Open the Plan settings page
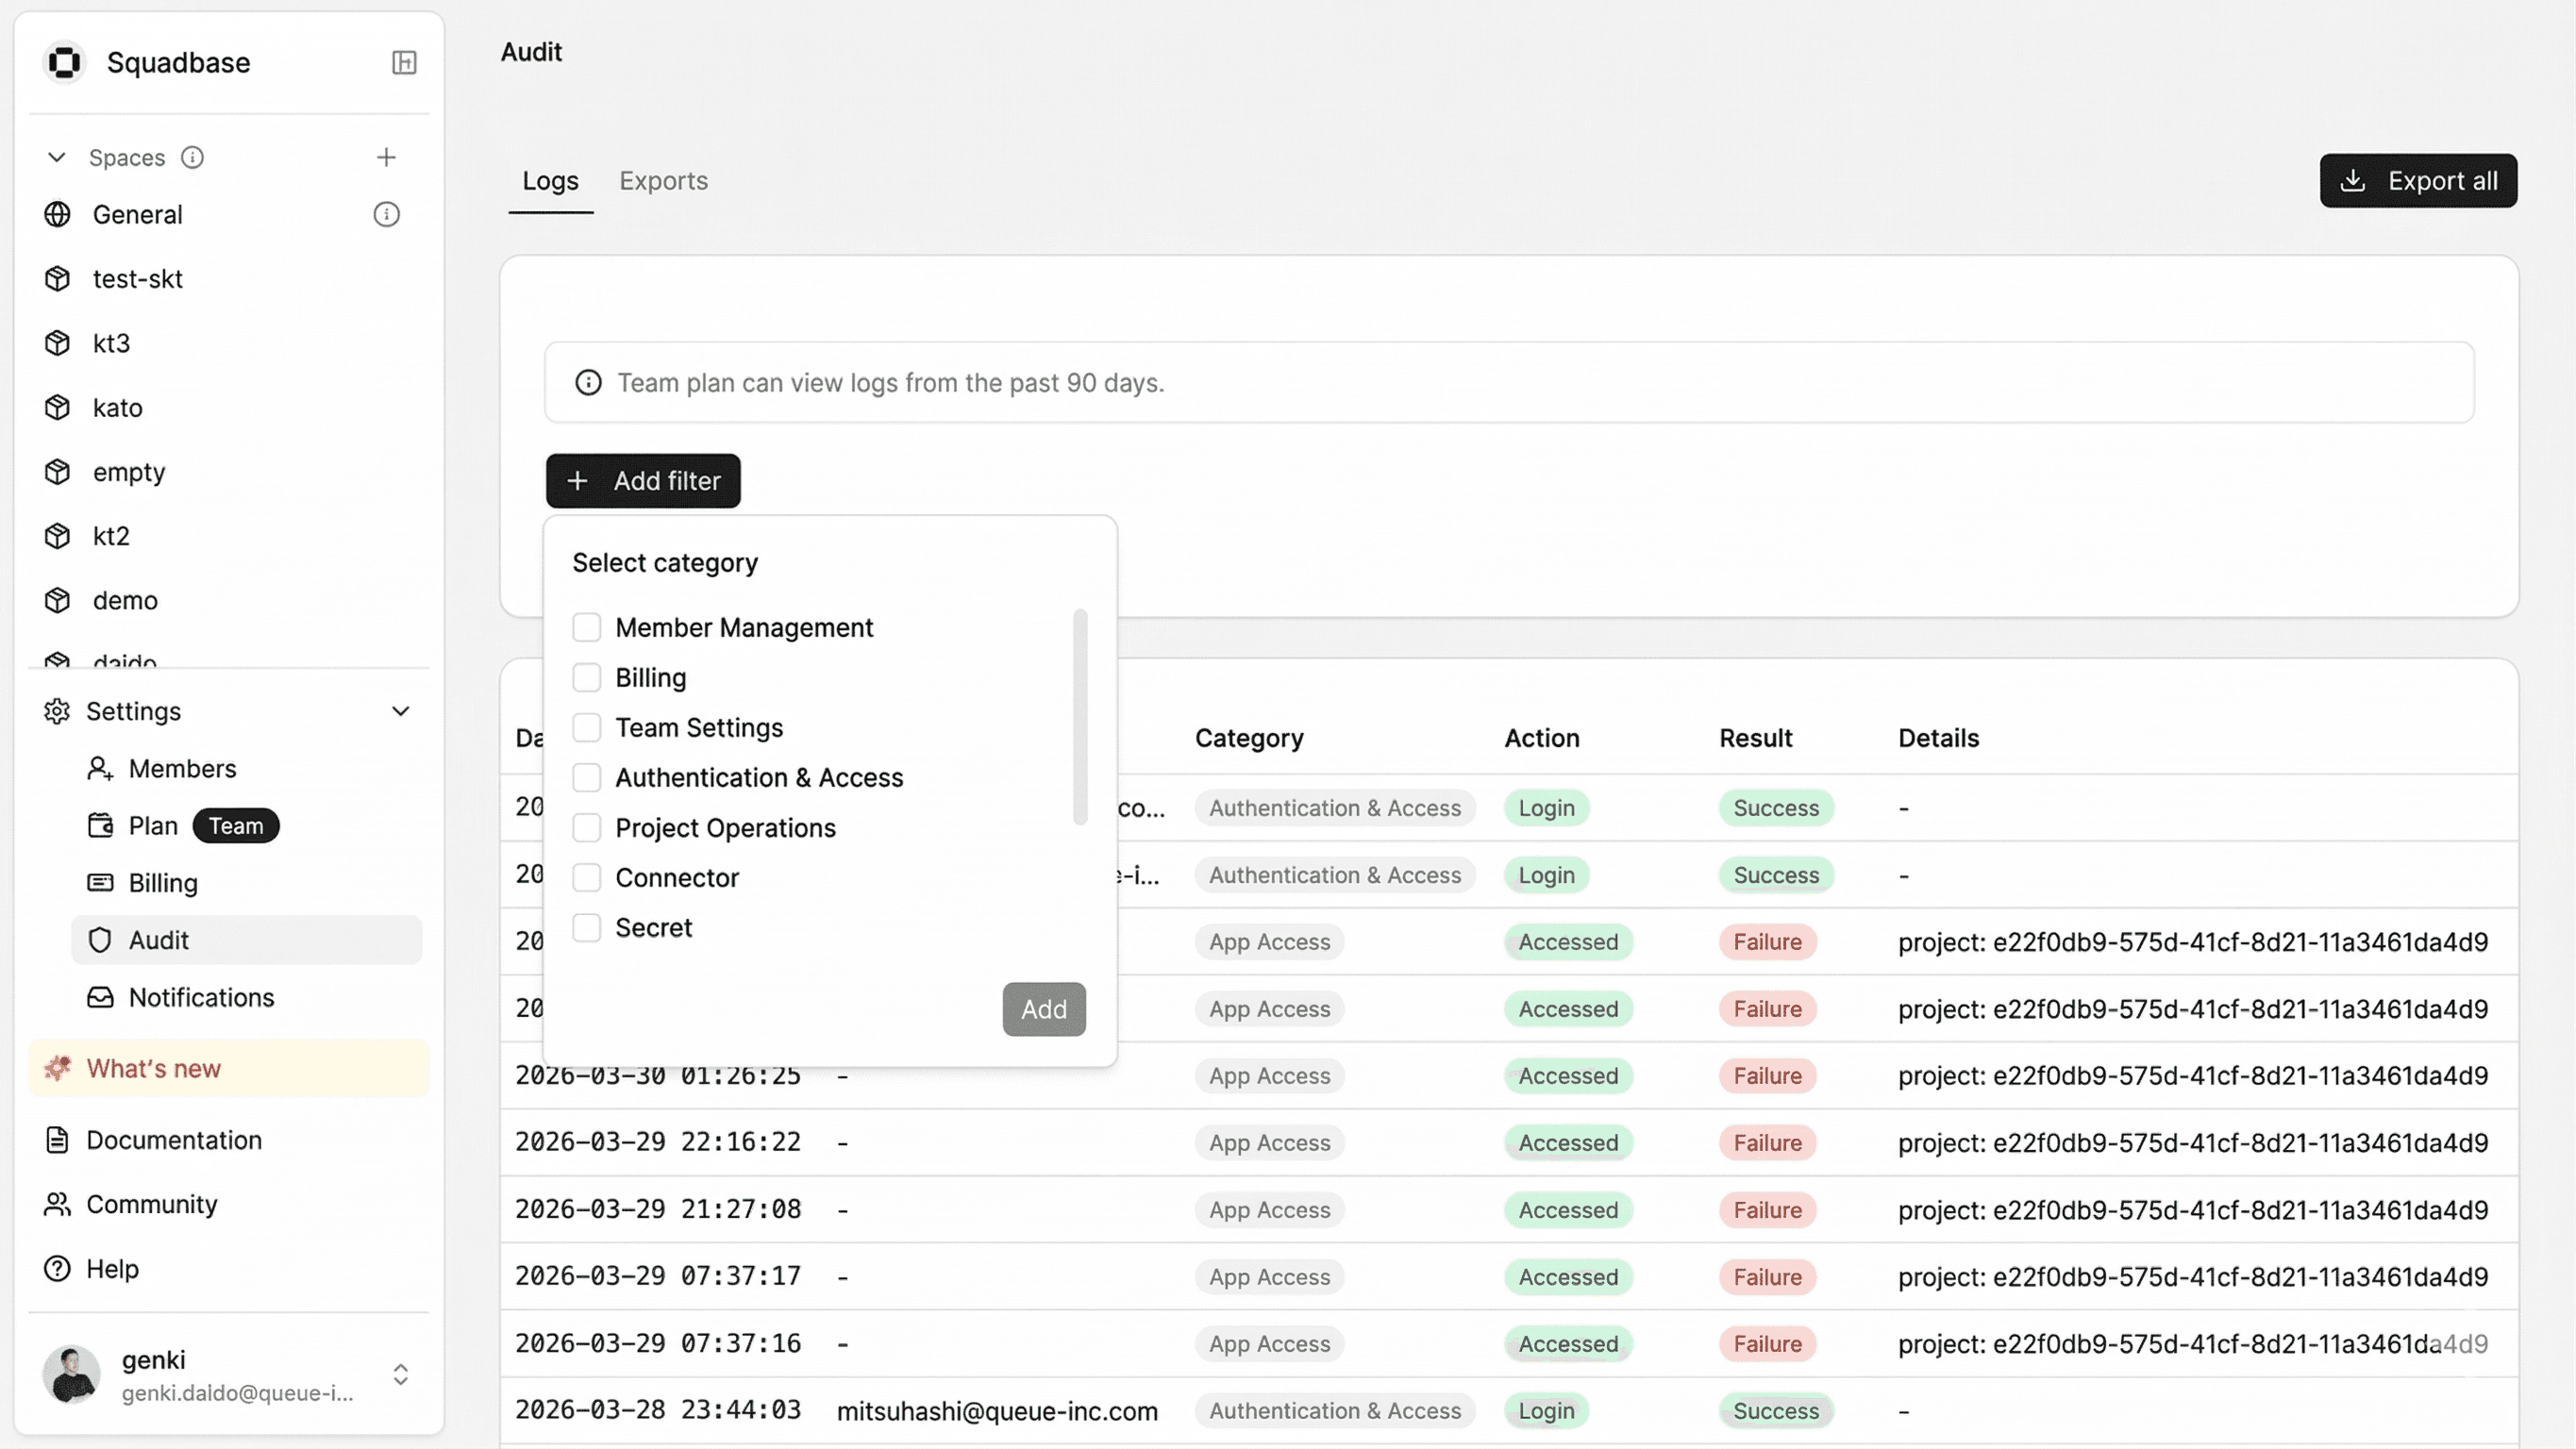Screen dimensions: 2576x1449 click(x=153, y=825)
